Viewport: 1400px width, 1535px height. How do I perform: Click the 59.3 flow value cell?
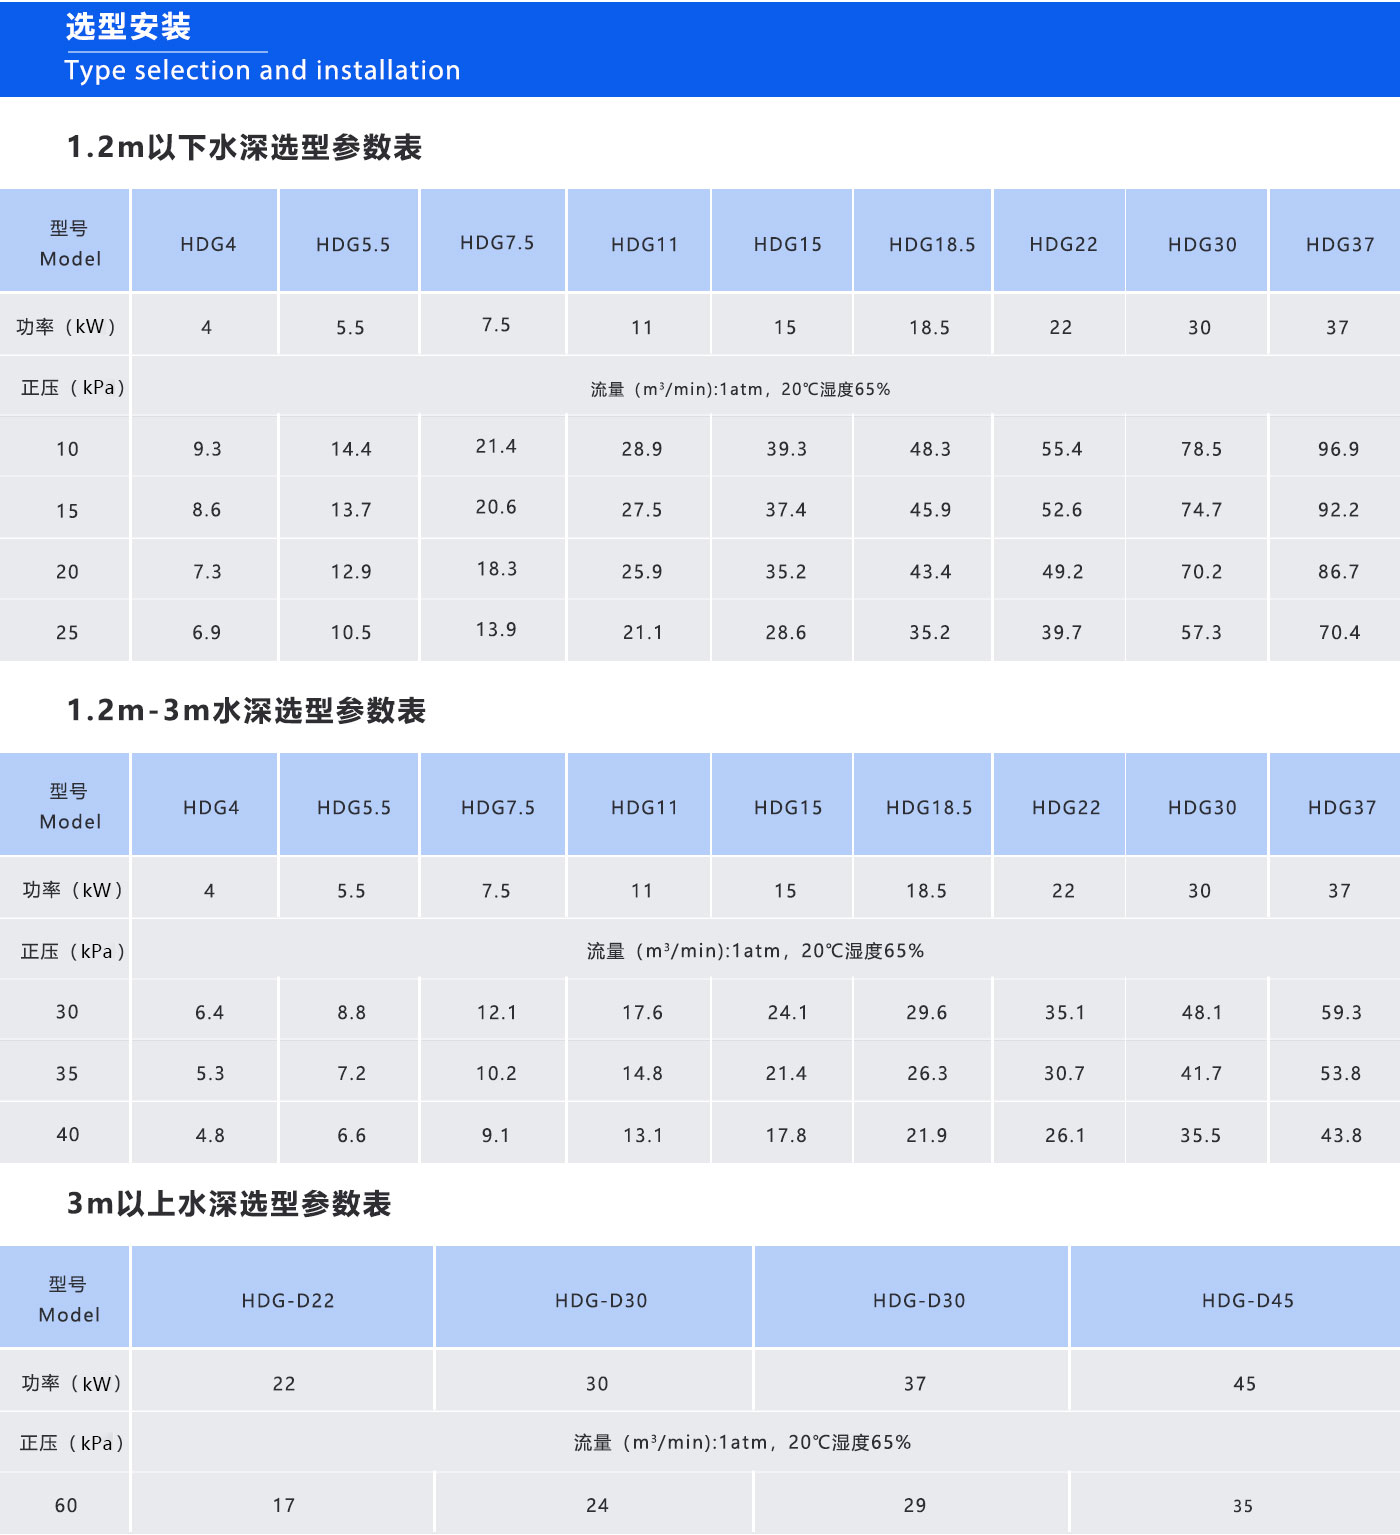pyautogui.click(x=1341, y=1013)
